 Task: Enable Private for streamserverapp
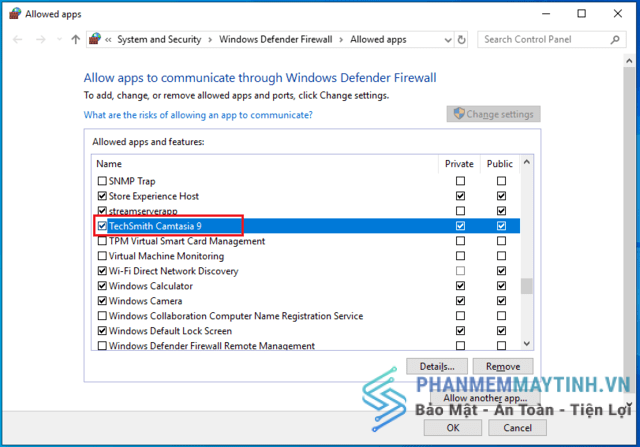point(460,211)
